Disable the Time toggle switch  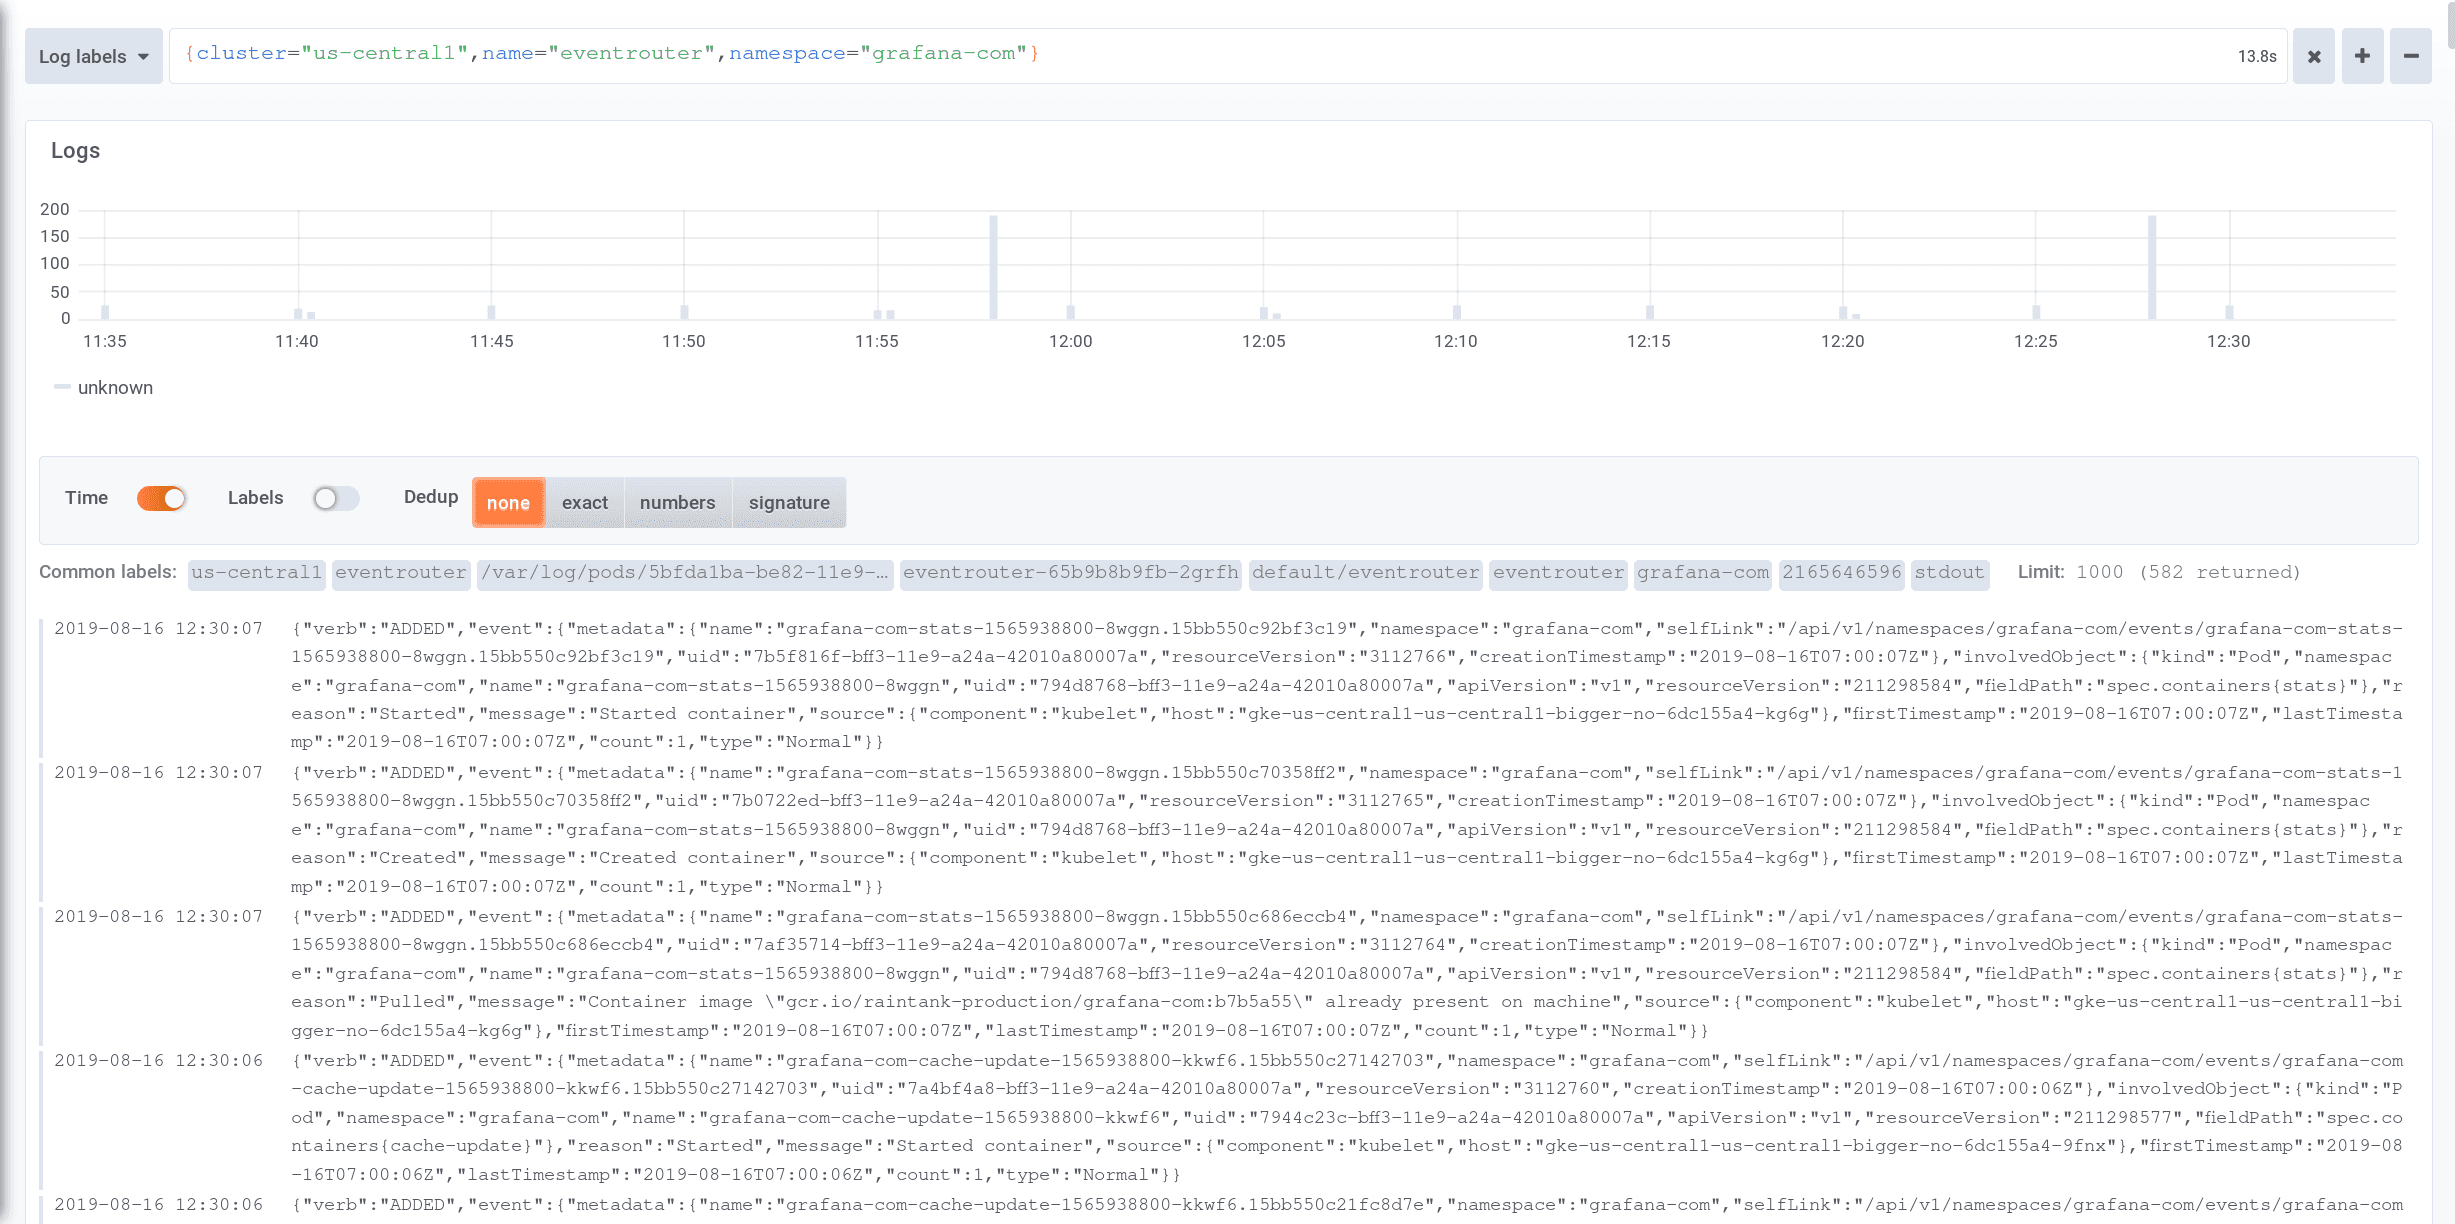click(162, 498)
